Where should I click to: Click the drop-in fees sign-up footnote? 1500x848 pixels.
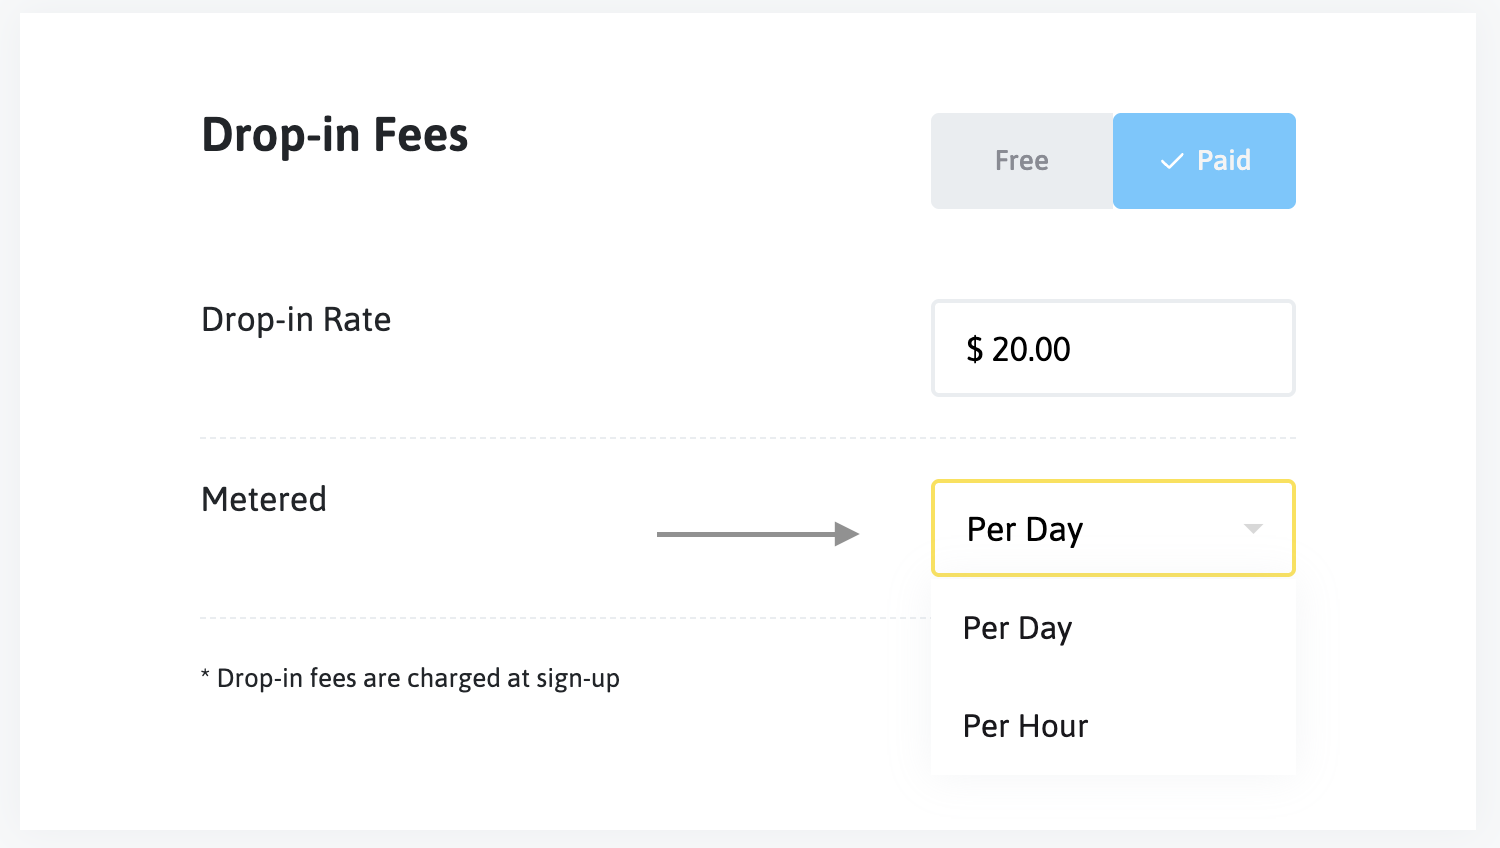(x=417, y=678)
